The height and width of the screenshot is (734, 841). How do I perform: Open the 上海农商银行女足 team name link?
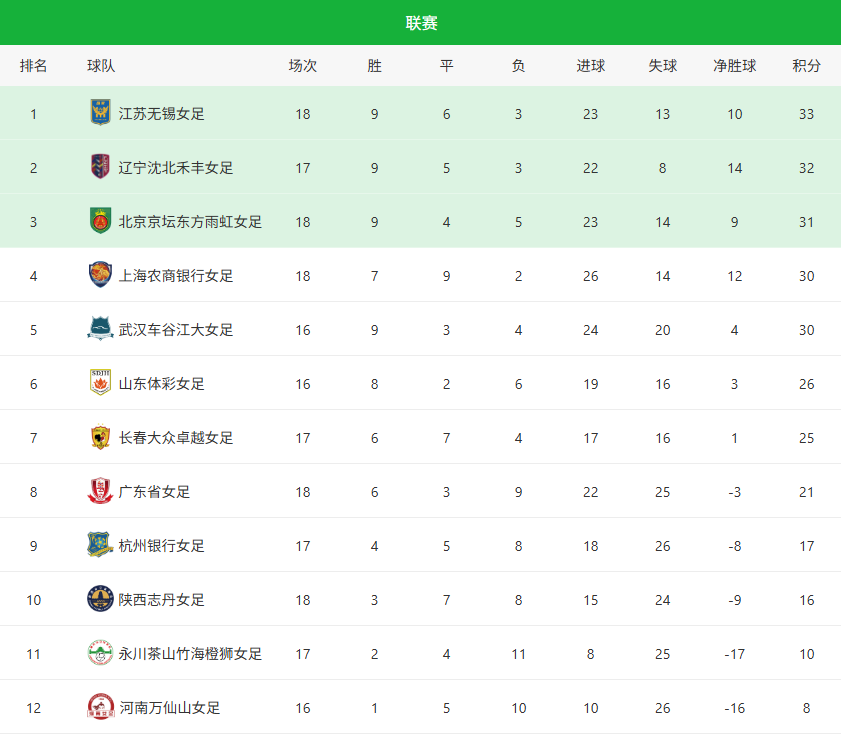(x=176, y=276)
